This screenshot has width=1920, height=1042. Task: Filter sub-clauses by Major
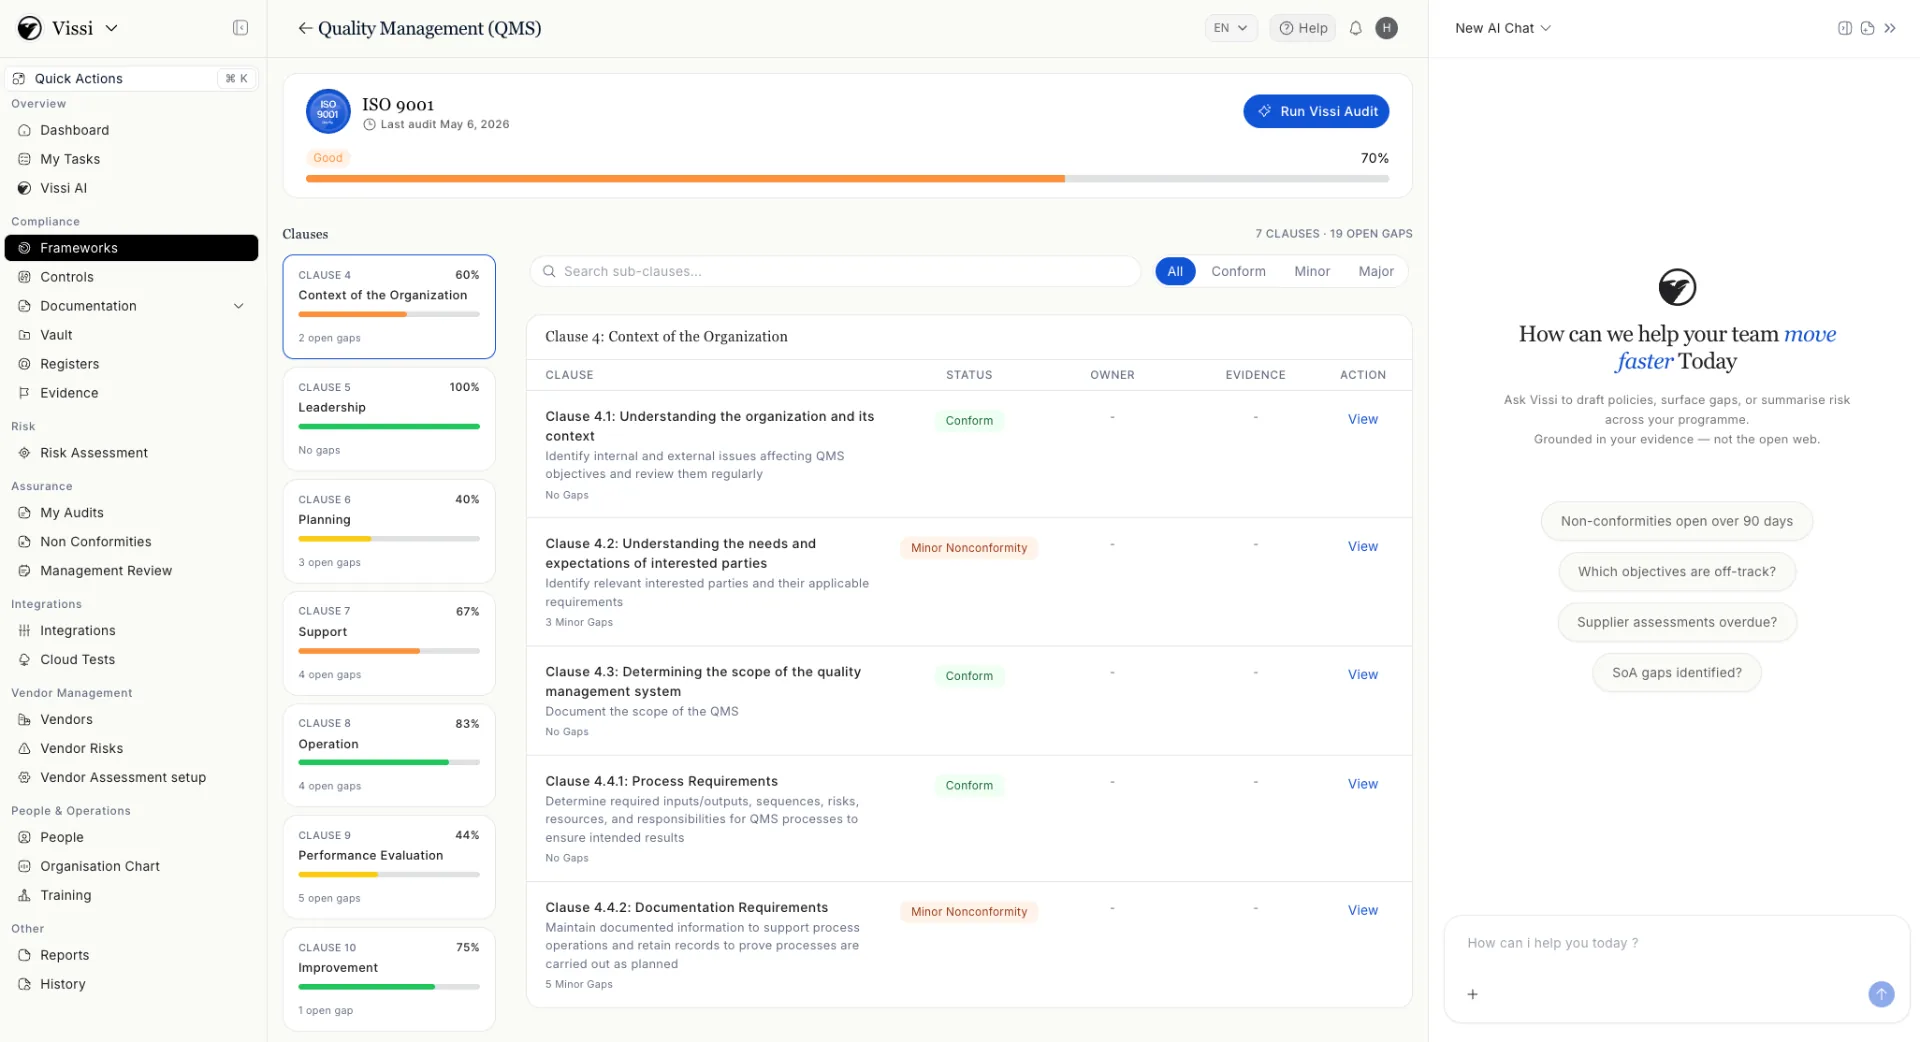1376,271
